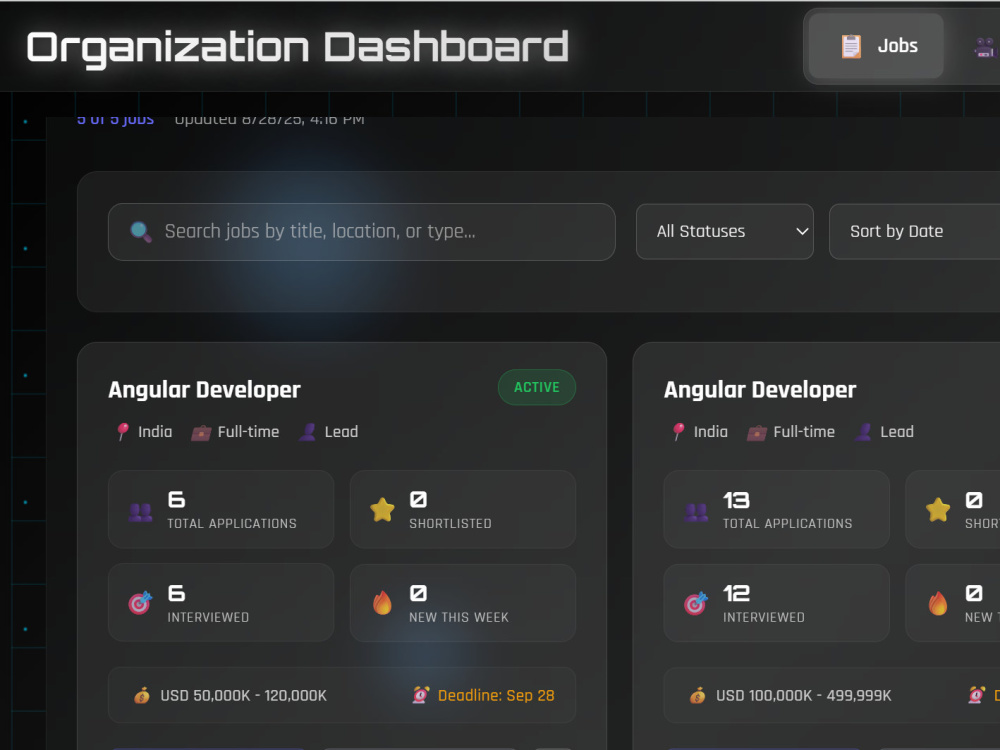This screenshot has width=1000, height=750.
Task: Click the target icon for 6 Interviewed
Action: (x=140, y=603)
